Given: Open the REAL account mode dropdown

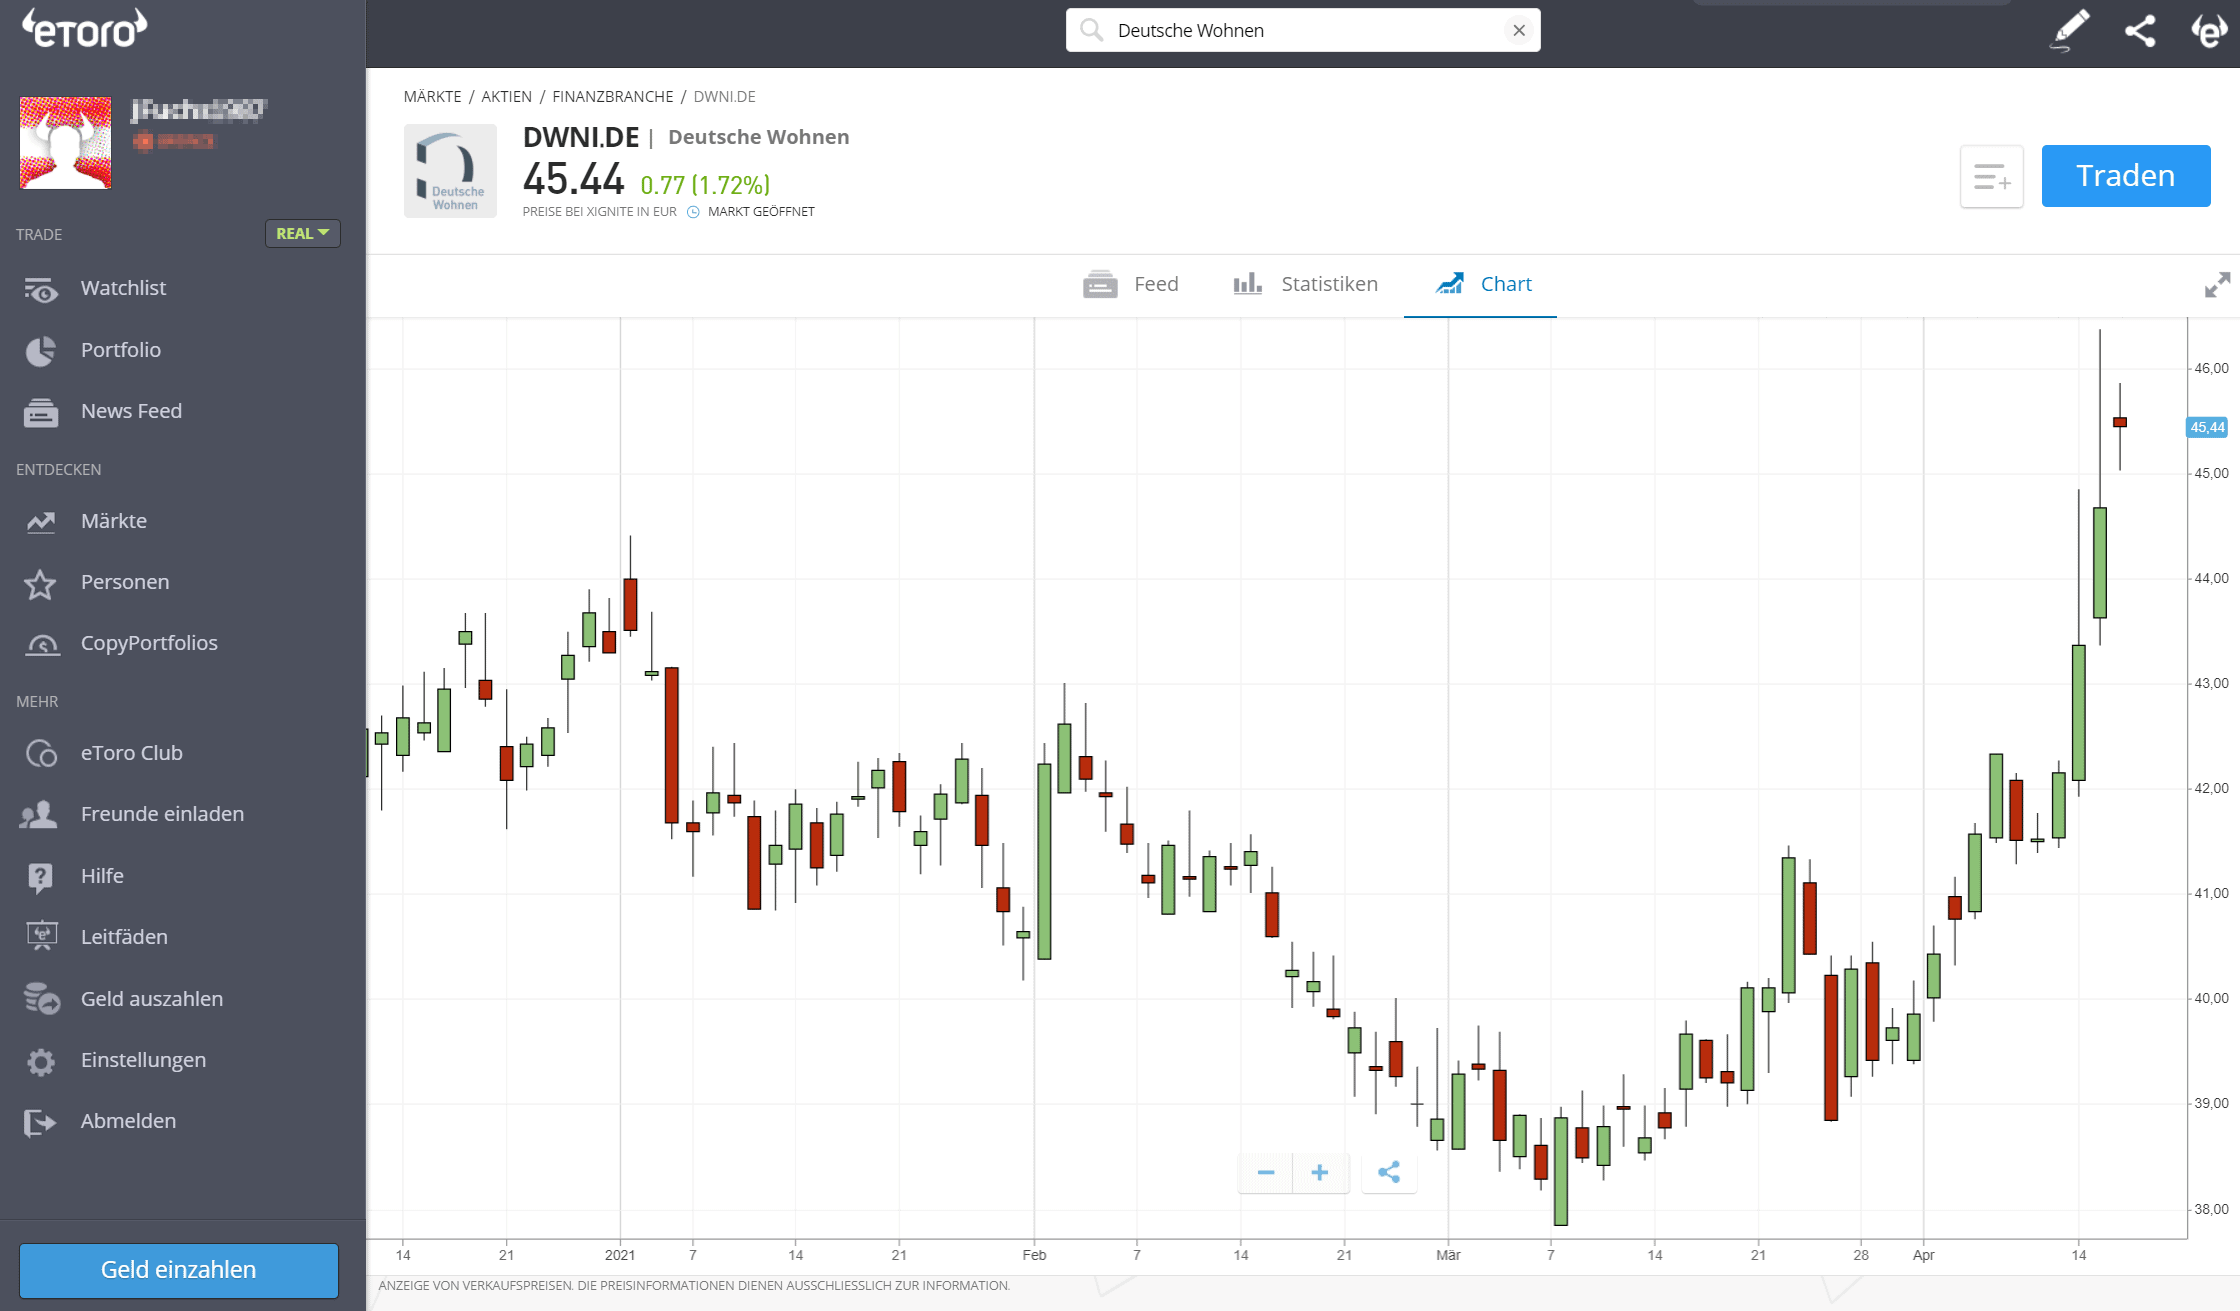Looking at the screenshot, I should [x=302, y=233].
